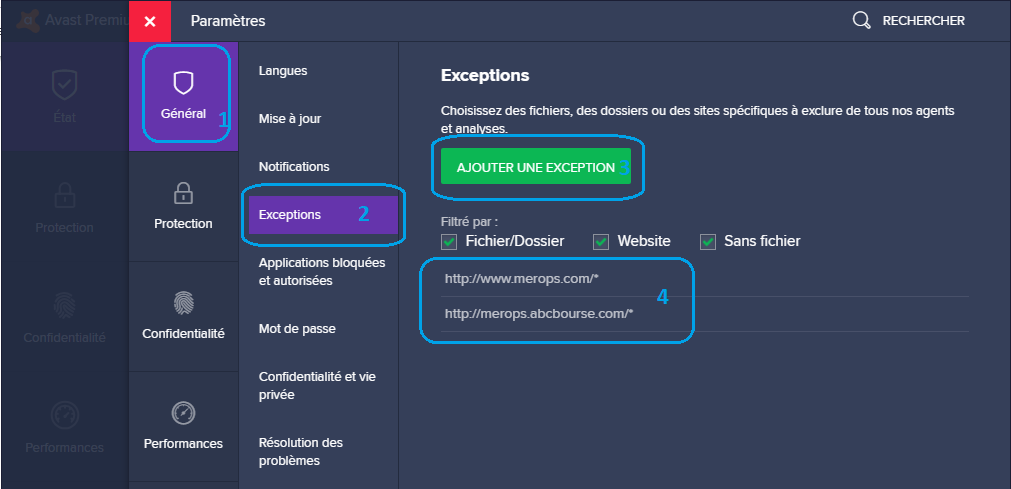
Task: Uncheck the Fichier/Dossier filter checkbox
Action: point(449,241)
